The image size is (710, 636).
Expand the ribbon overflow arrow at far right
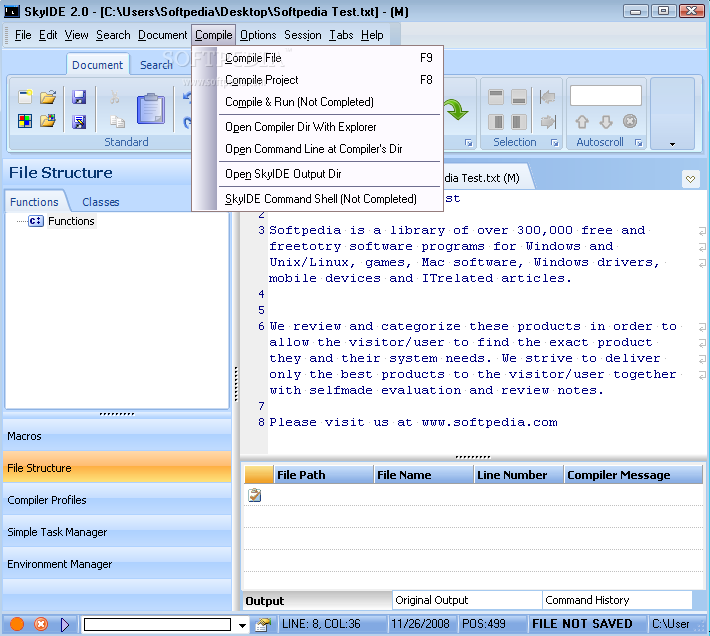coord(672,144)
